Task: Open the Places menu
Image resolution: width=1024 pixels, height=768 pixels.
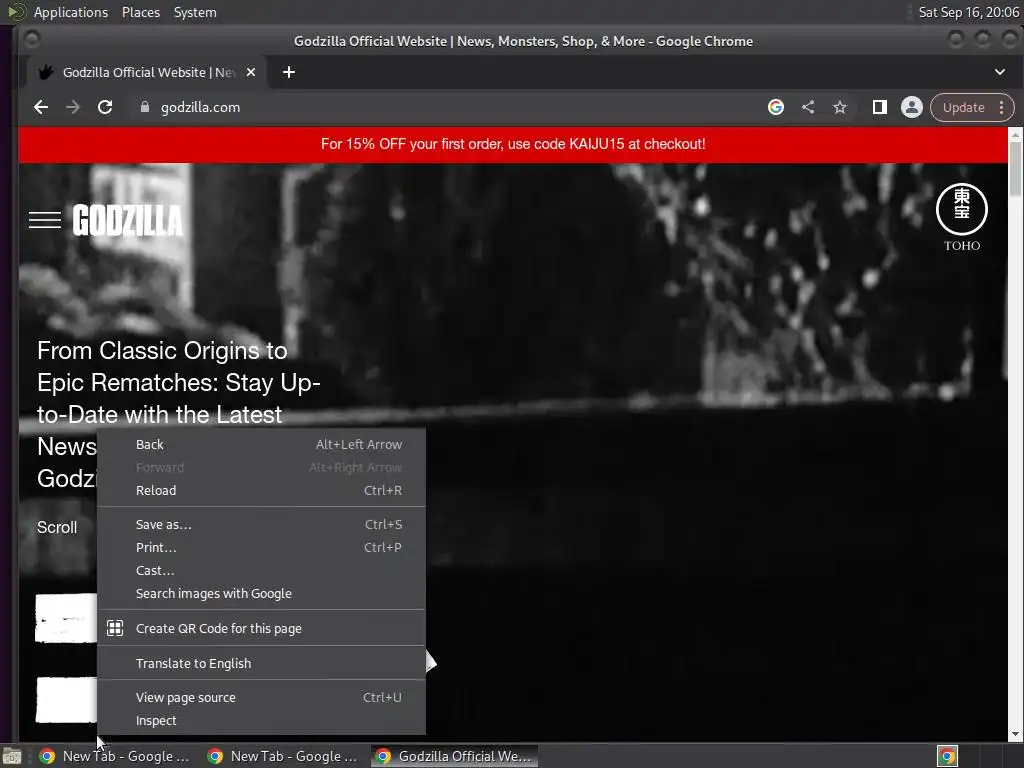Action: [140, 12]
